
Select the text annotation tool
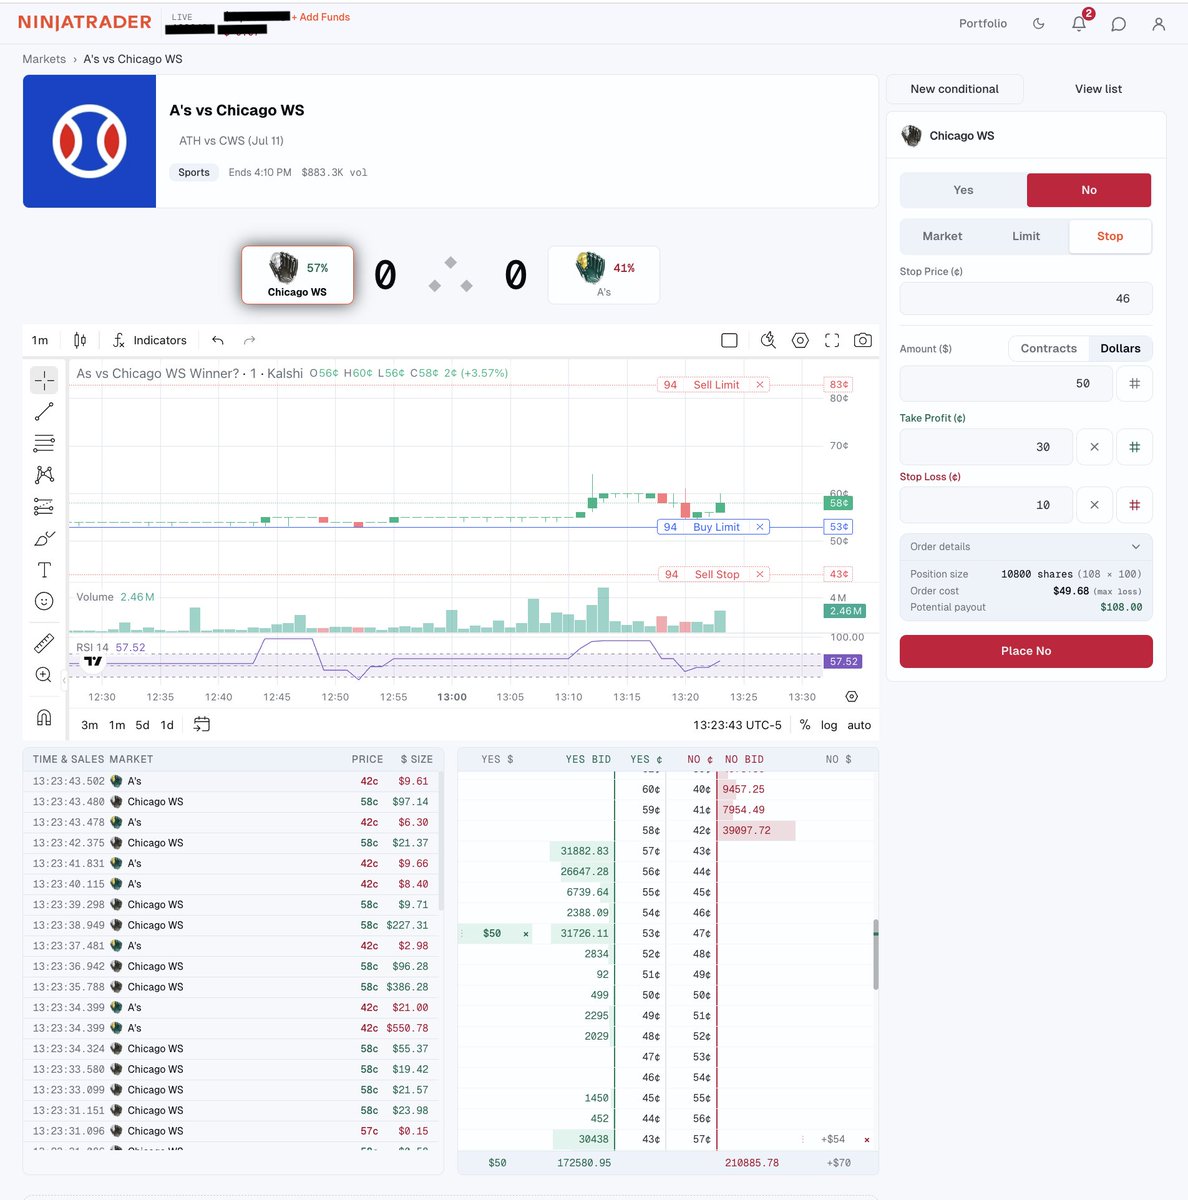[44, 570]
